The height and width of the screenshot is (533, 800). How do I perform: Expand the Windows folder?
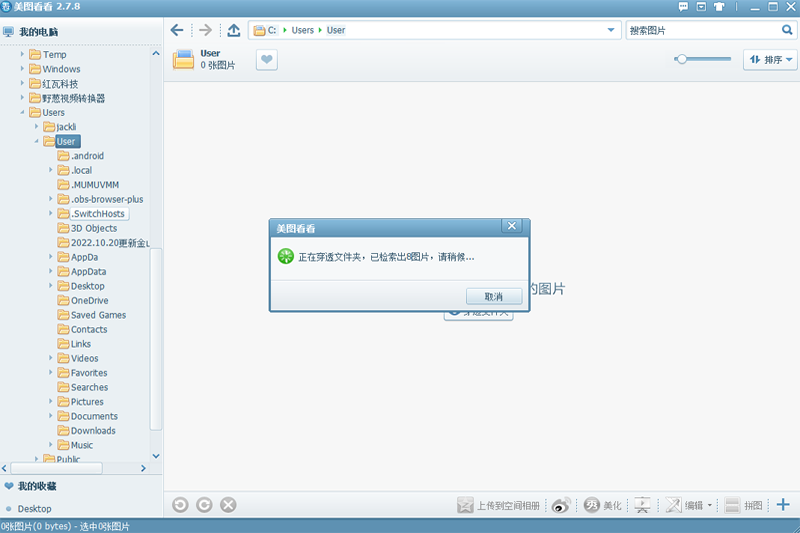click(22, 68)
